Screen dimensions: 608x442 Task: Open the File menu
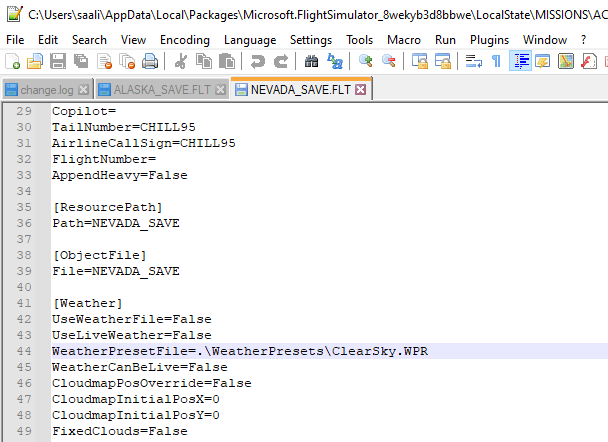point(15,40)
